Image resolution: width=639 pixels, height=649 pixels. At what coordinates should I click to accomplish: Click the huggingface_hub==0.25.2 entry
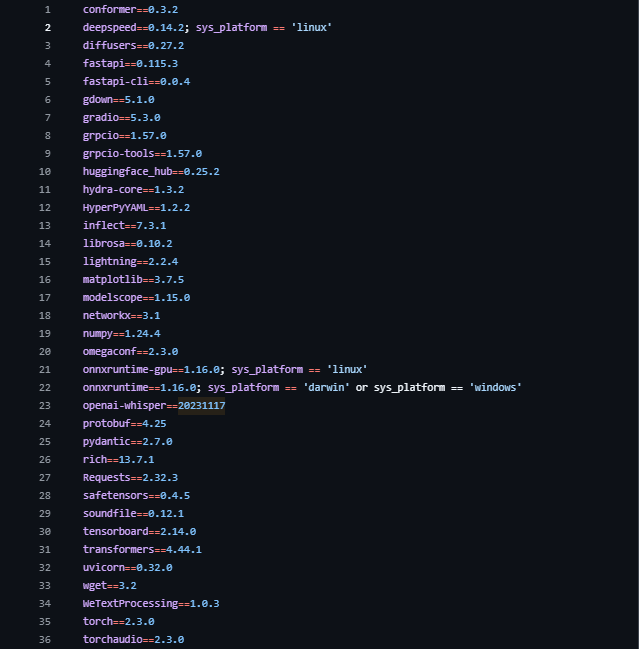(x=151, y=171)
